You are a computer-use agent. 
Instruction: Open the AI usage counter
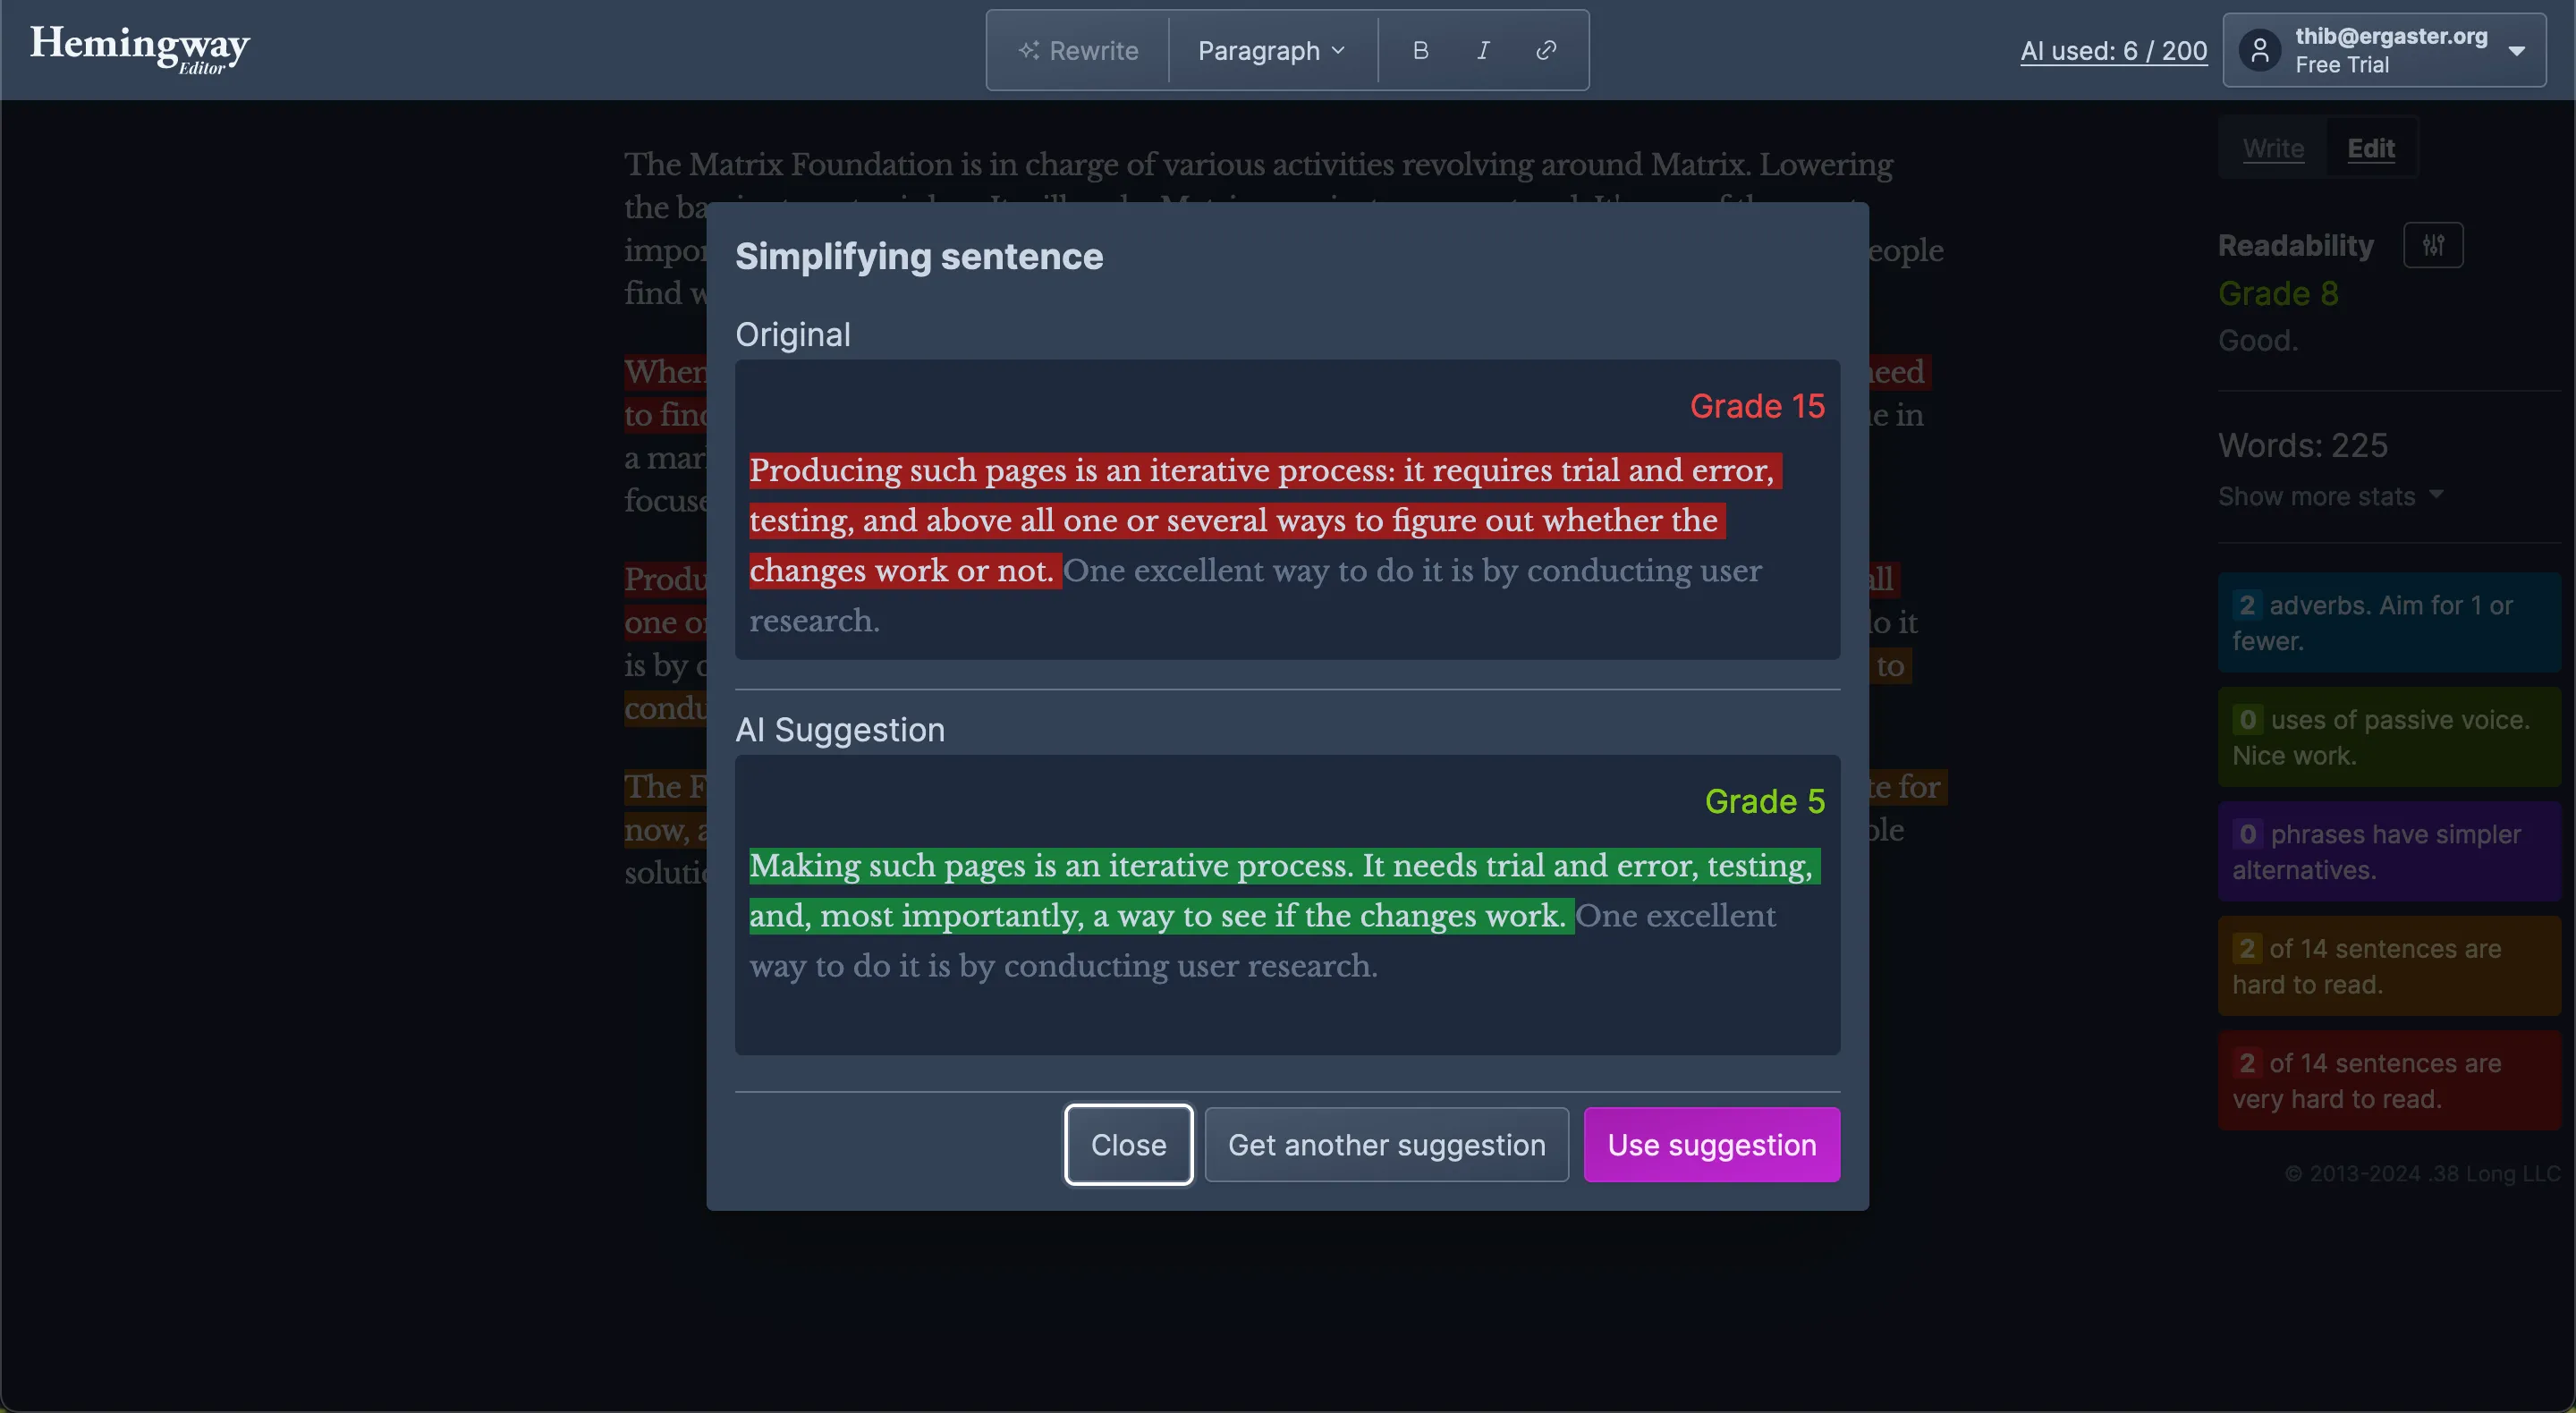2113,51
